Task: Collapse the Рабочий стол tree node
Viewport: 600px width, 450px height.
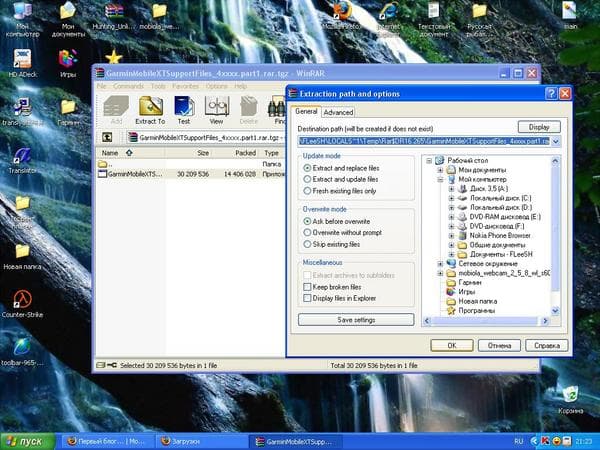Action: point(429,161)
